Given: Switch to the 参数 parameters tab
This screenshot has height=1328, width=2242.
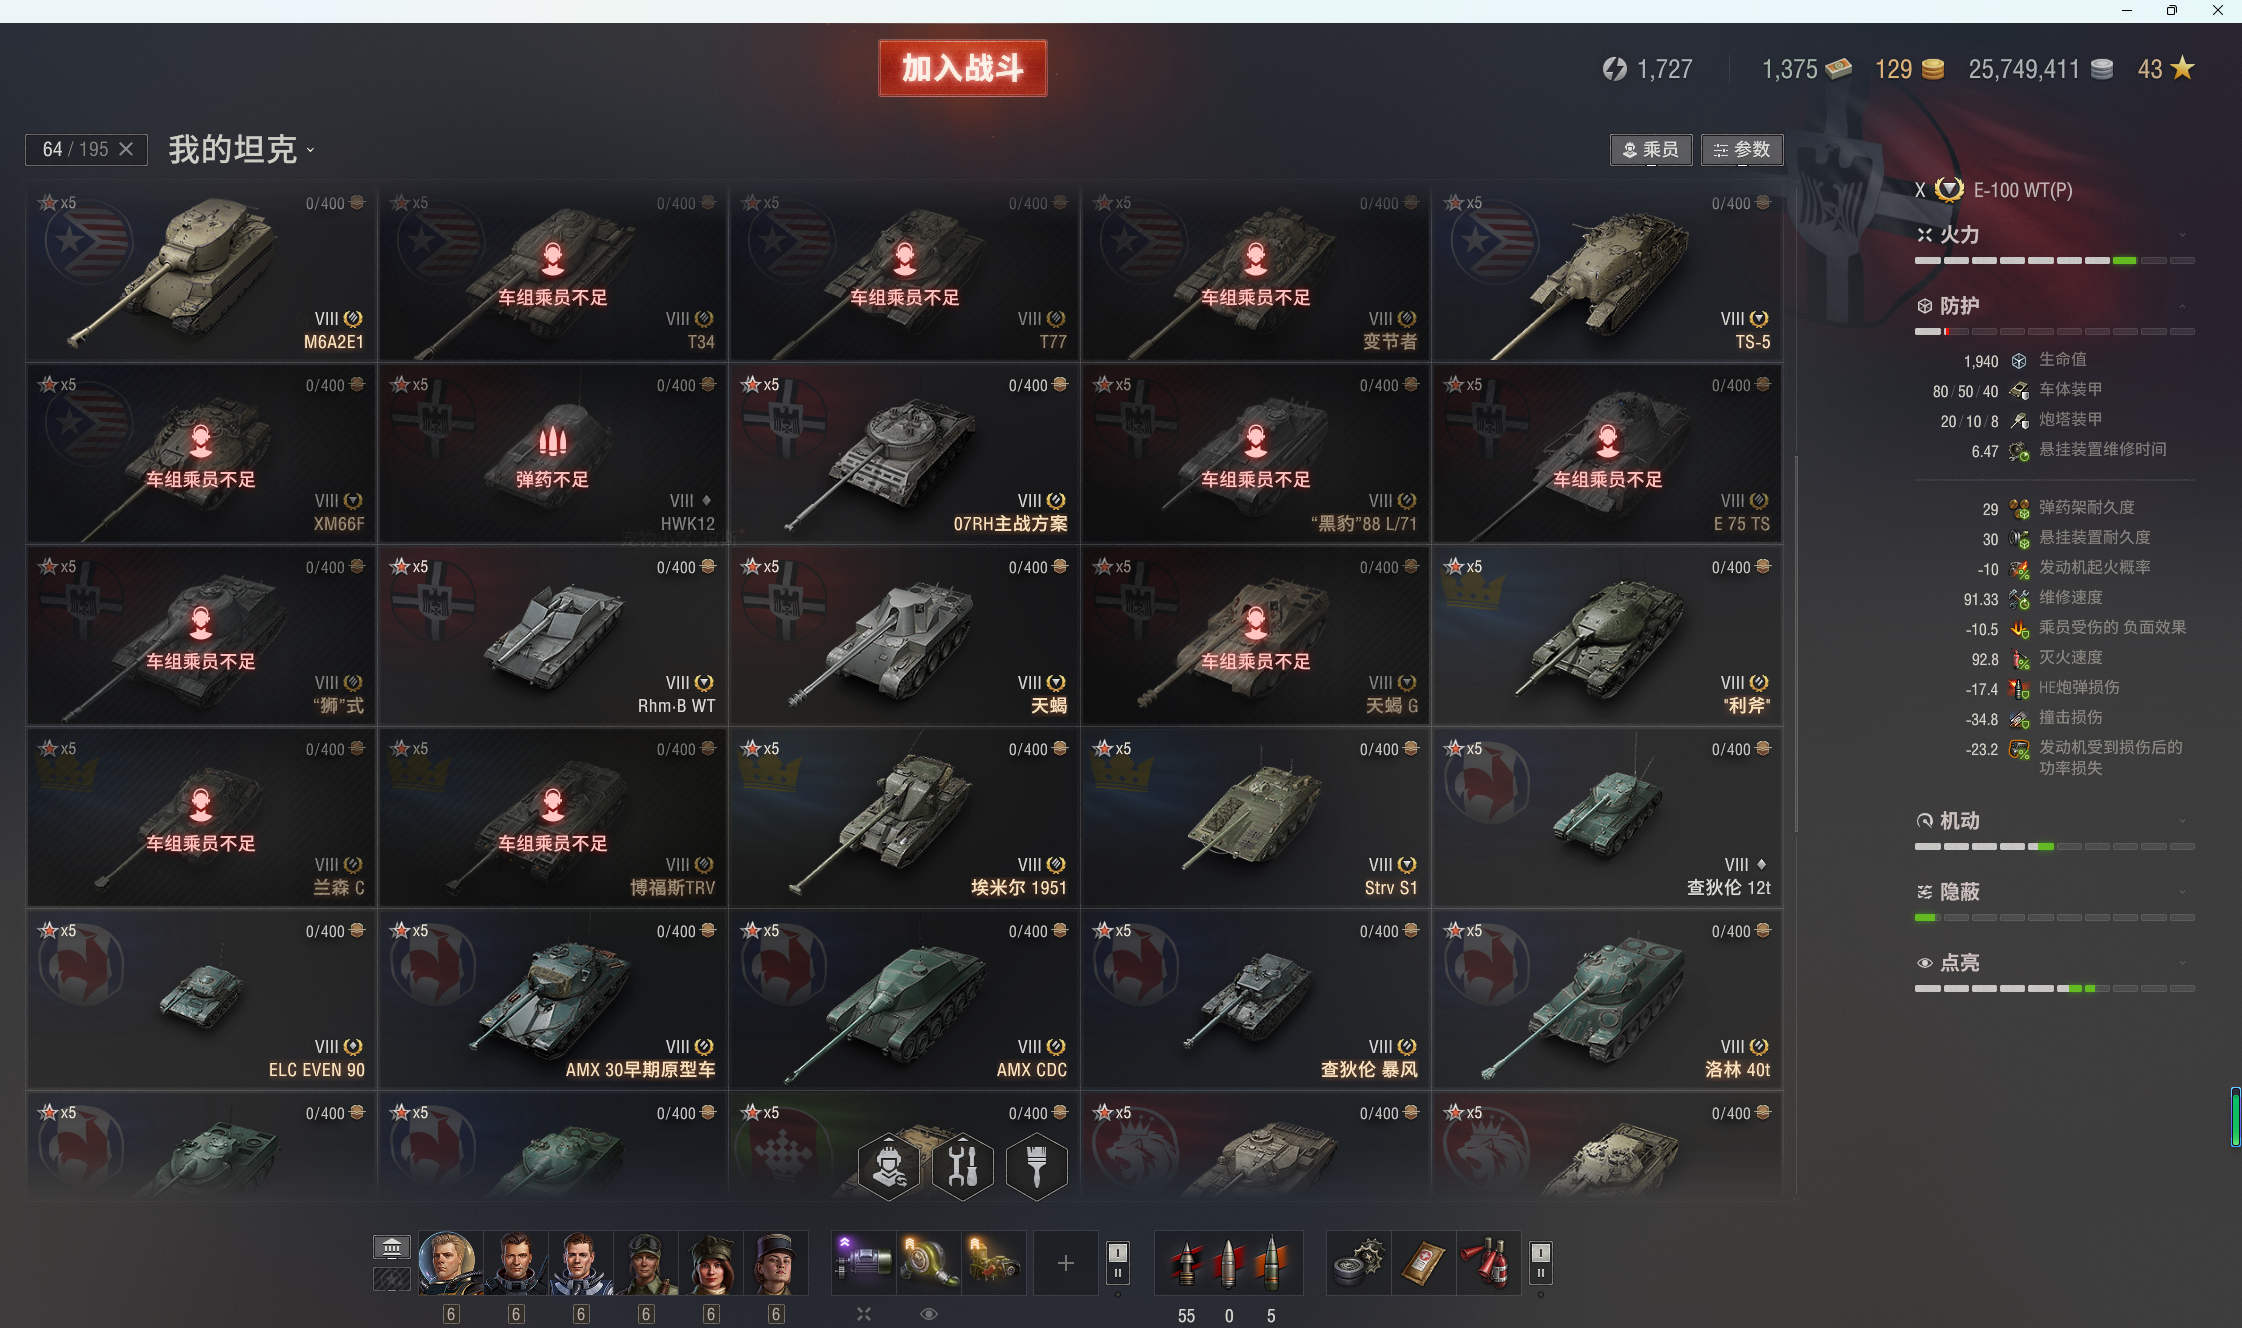Looking at the screenshot, I should click(x=1742, y=150).
